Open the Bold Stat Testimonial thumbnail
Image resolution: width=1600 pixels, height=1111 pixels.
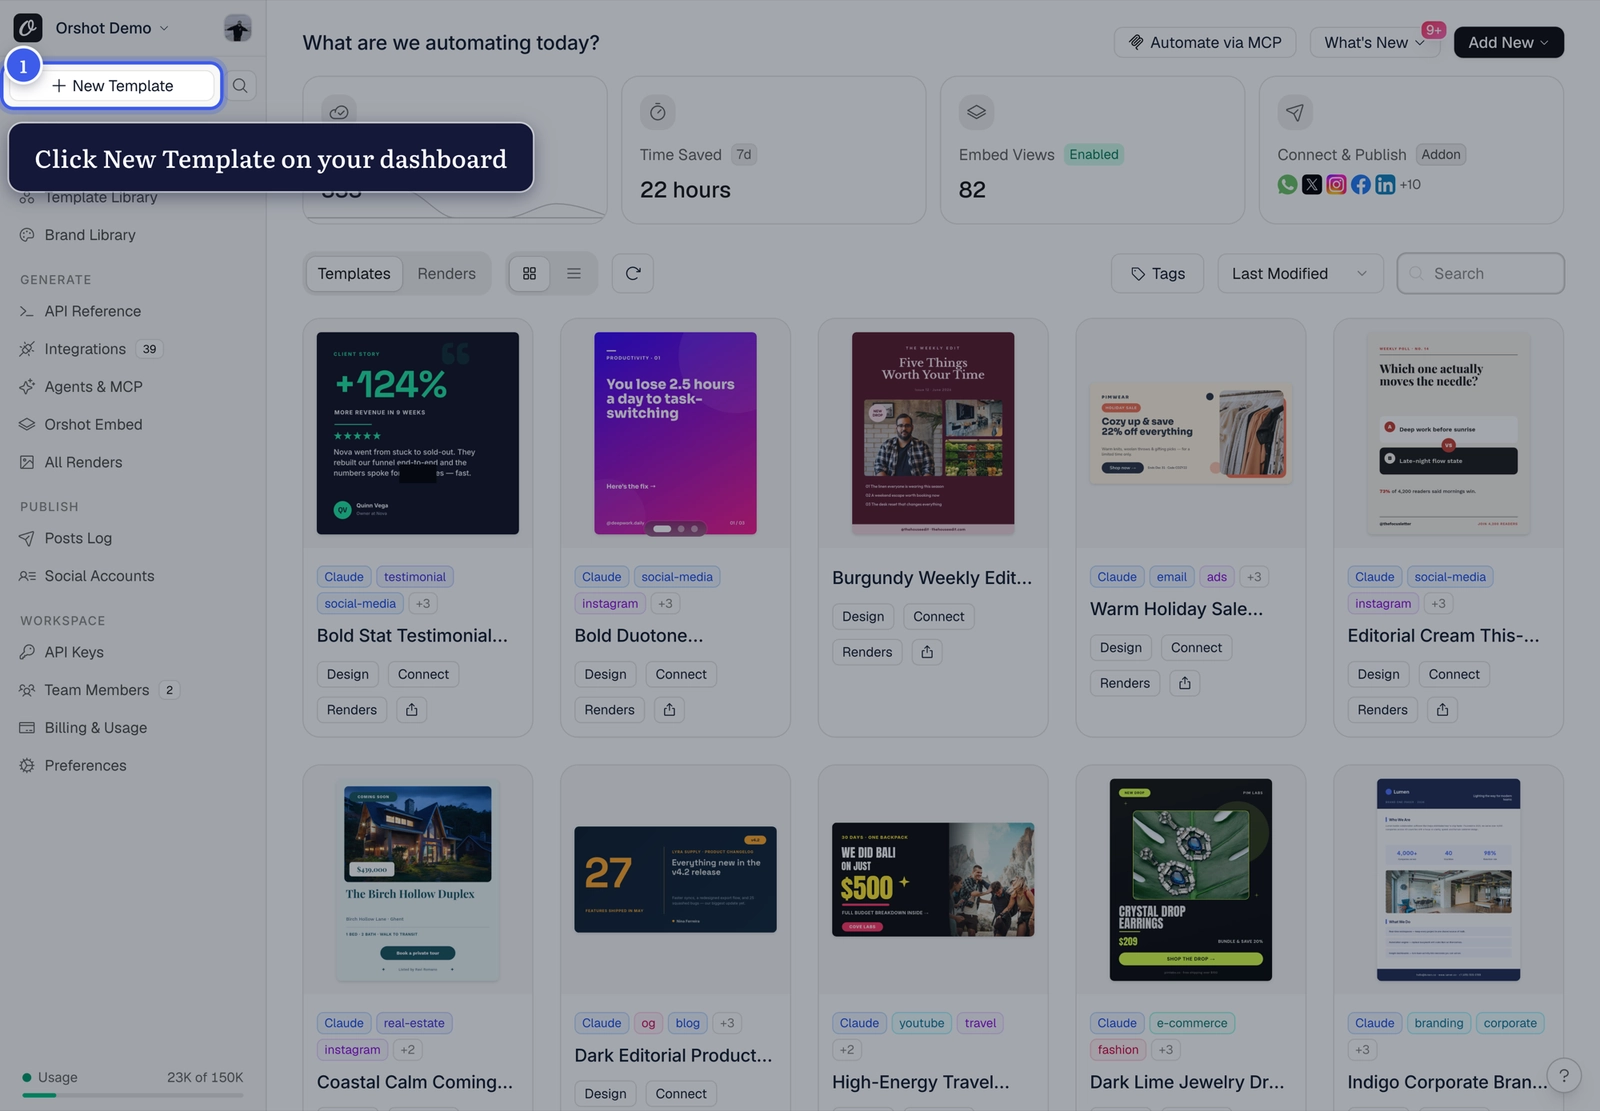pos(418,433)
